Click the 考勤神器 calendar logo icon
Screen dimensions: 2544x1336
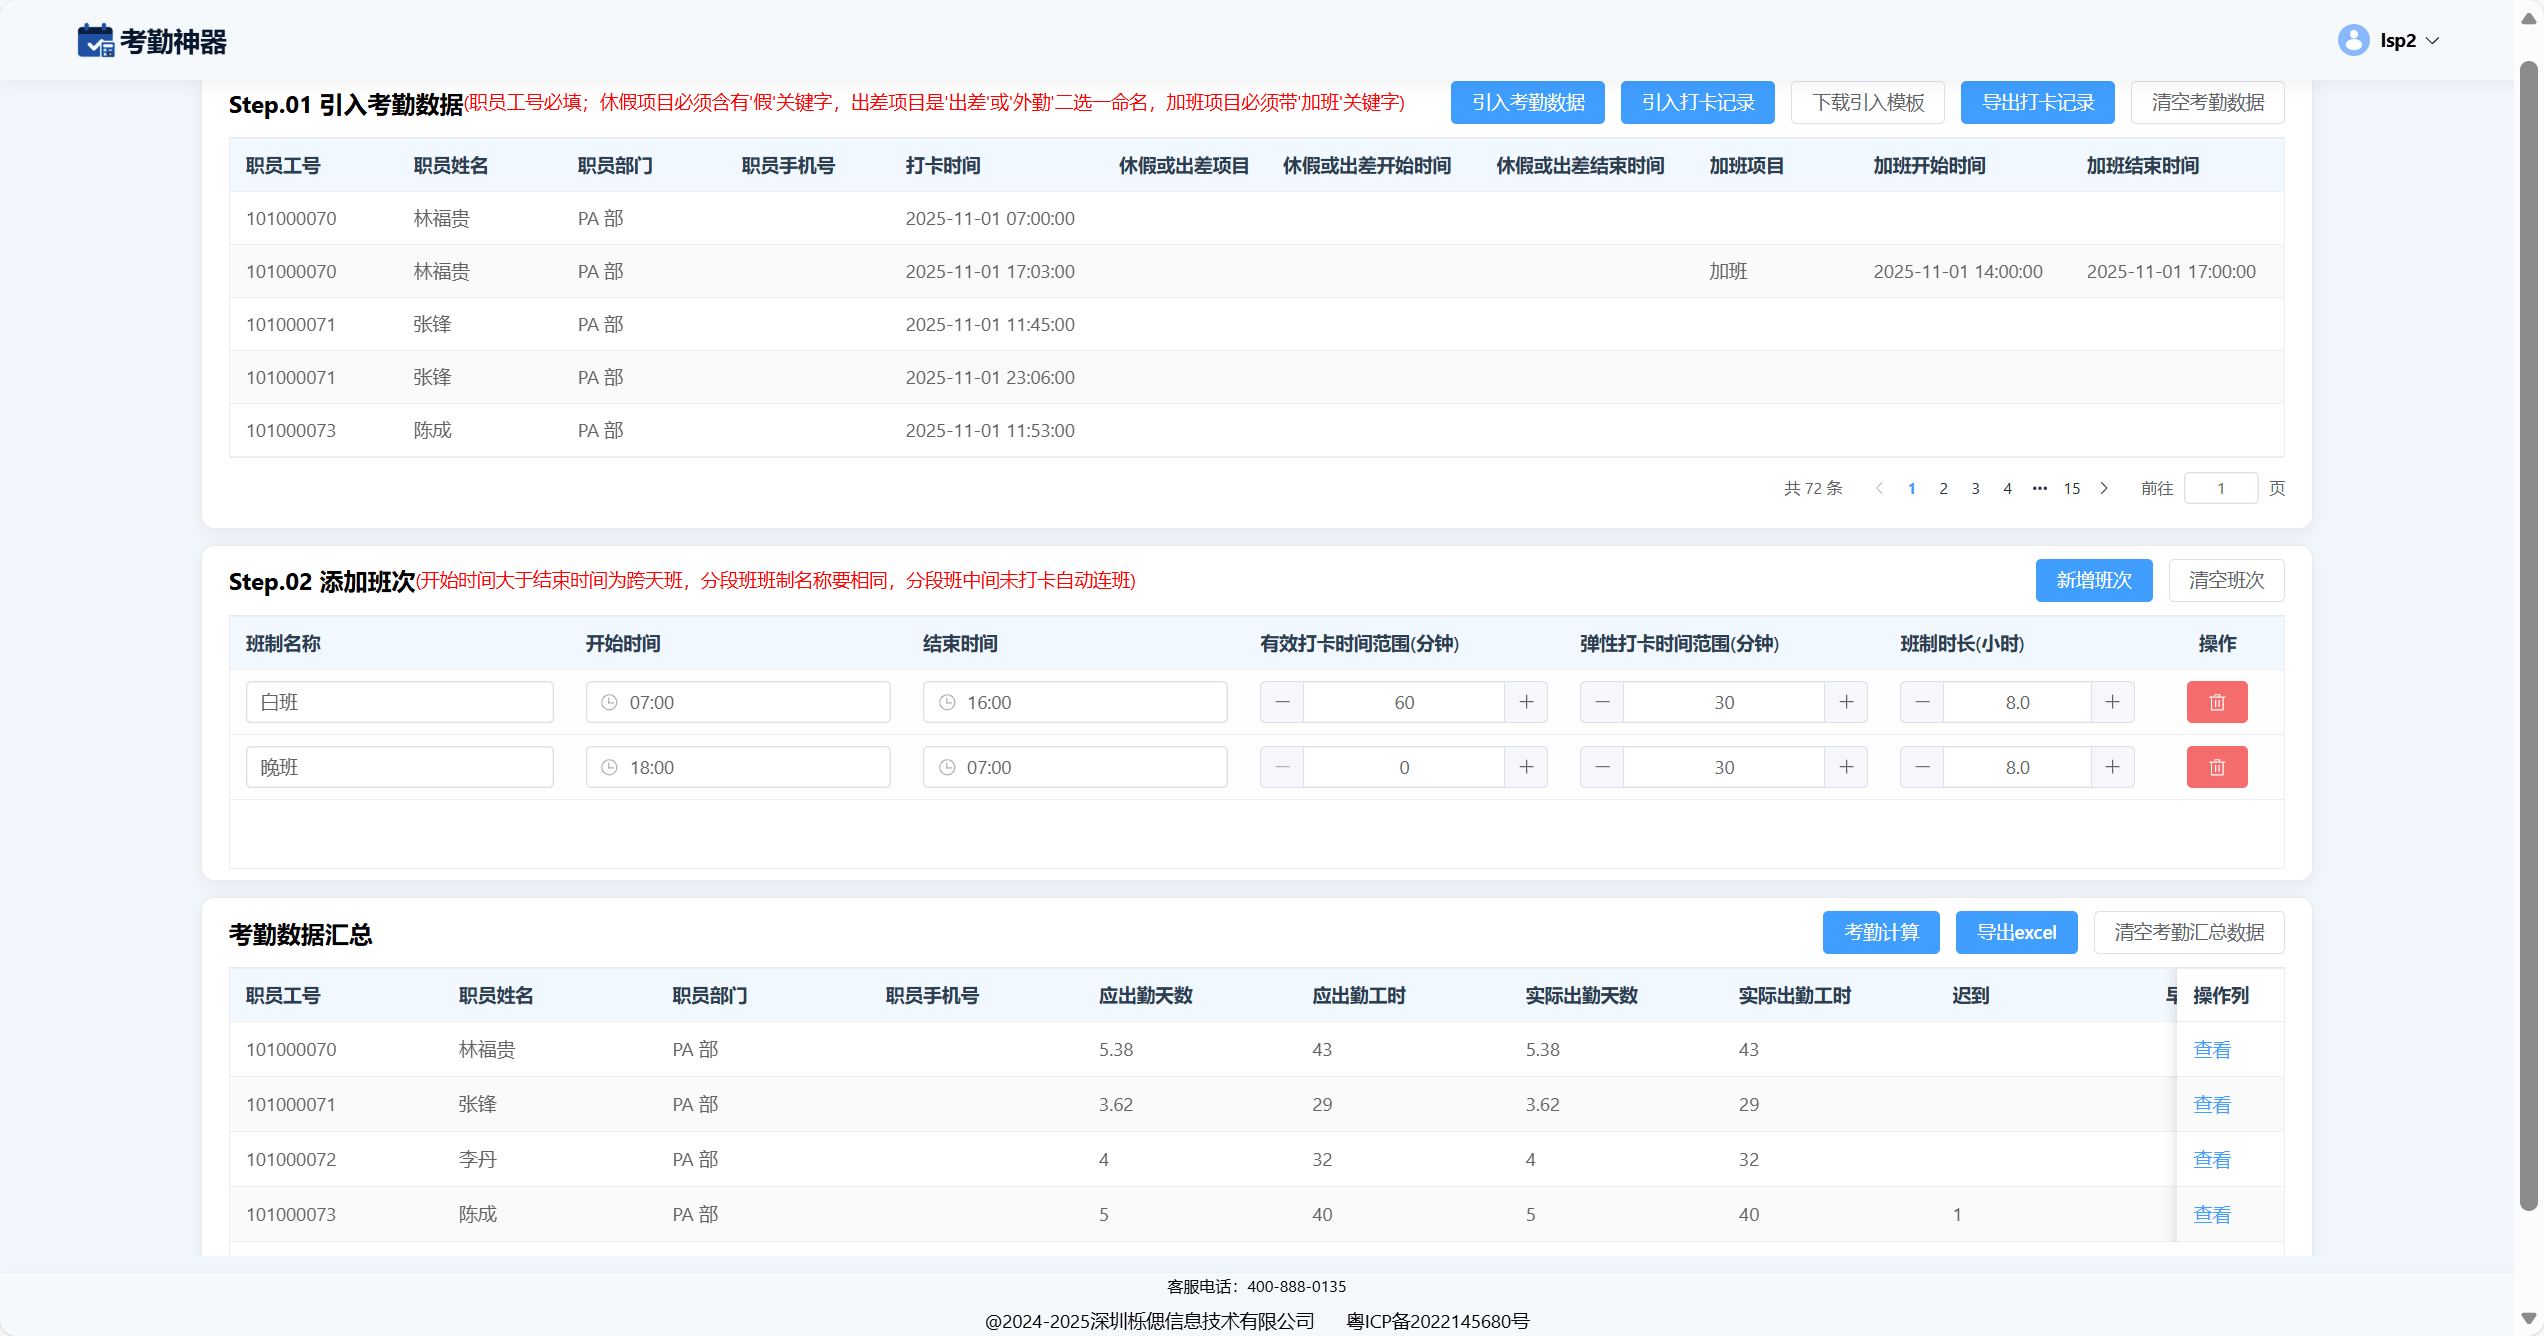[96, 41]
